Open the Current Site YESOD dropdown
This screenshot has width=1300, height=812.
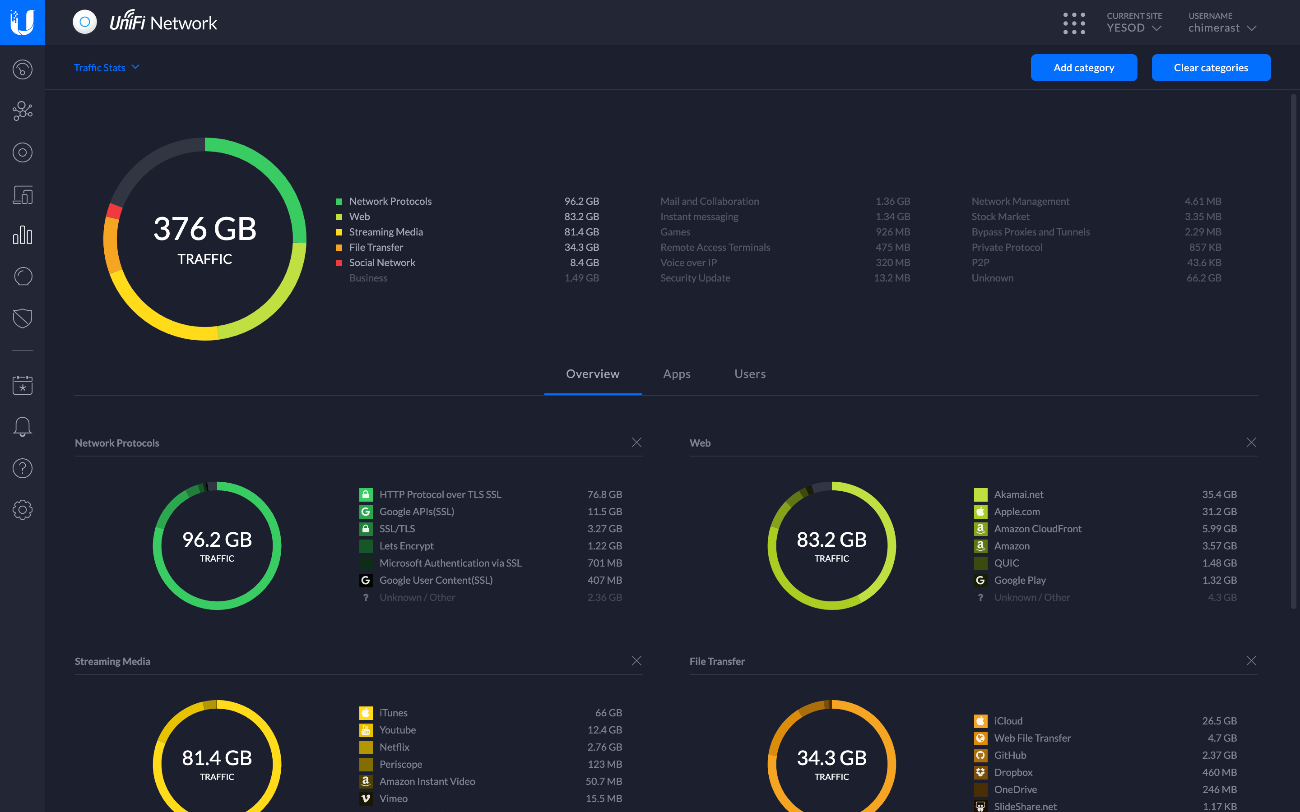(1134, 22)
